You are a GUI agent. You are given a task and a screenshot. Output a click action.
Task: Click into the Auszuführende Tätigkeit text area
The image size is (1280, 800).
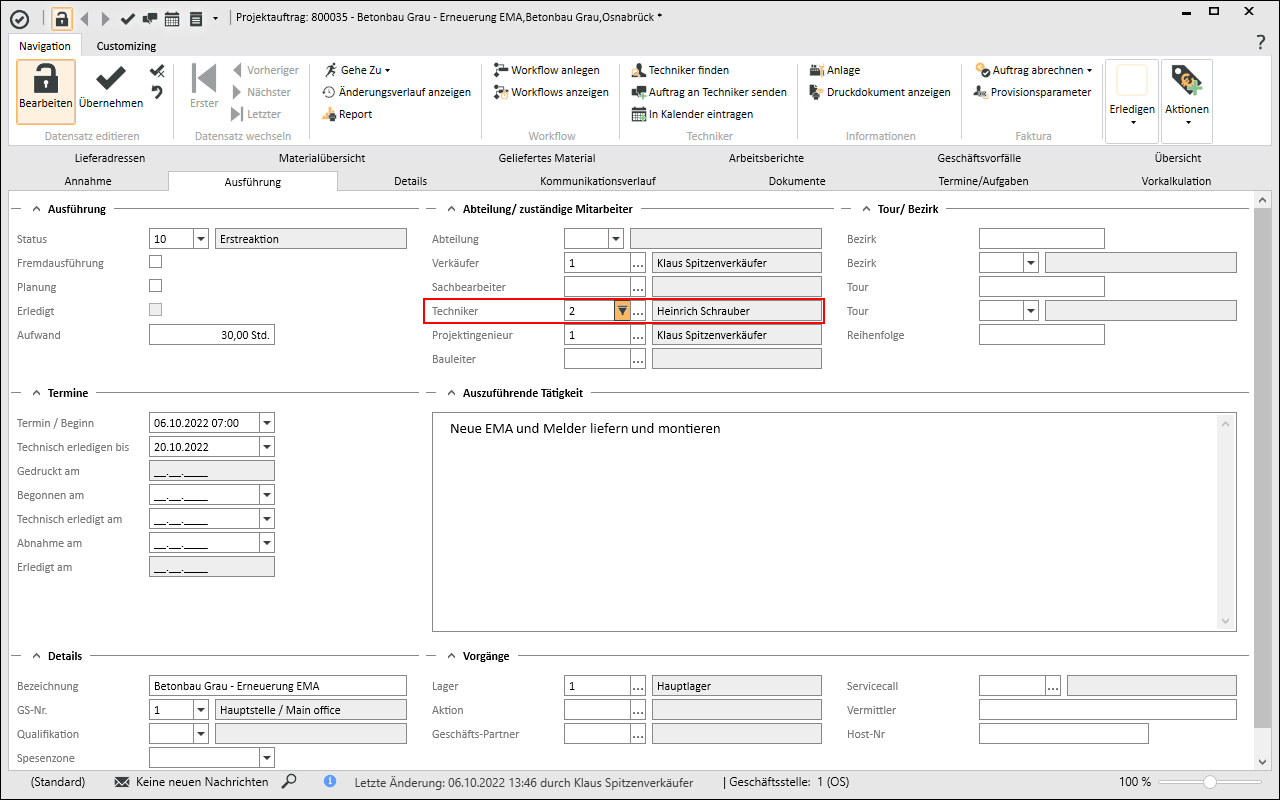(x=834, y=522)
